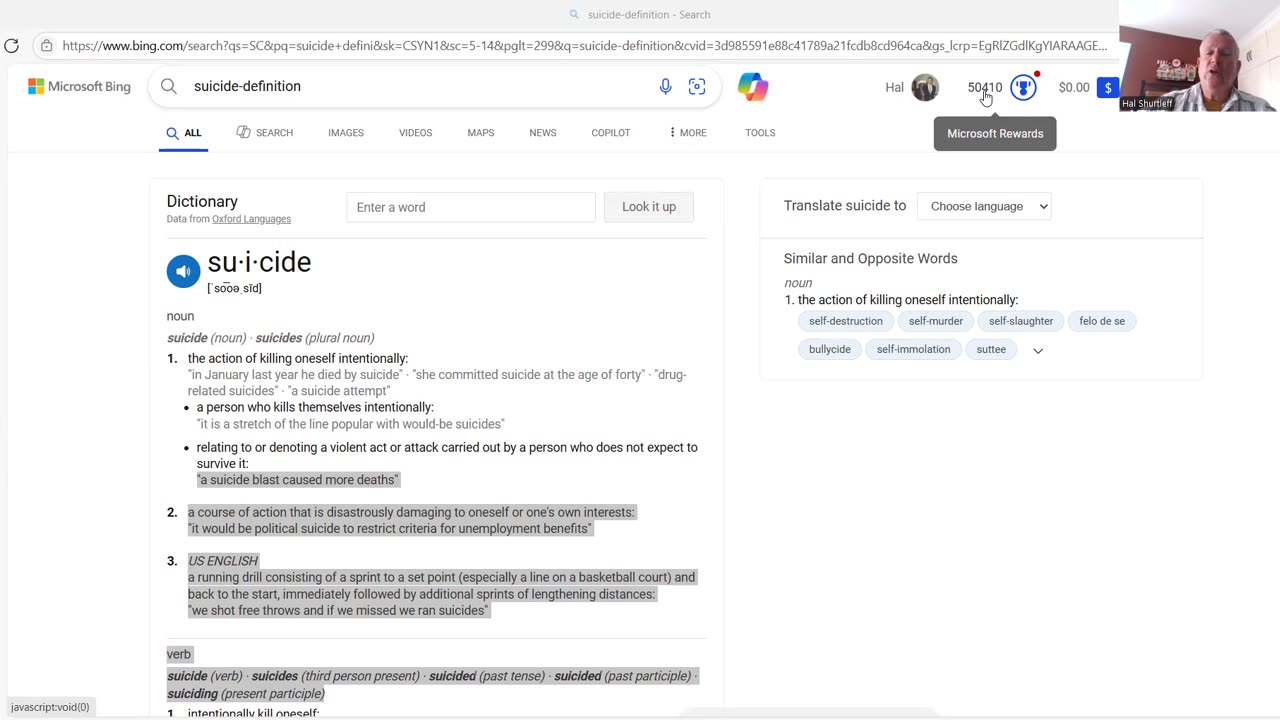
Task: Select the self-destruction synonym chip
Action: [846, 321]
